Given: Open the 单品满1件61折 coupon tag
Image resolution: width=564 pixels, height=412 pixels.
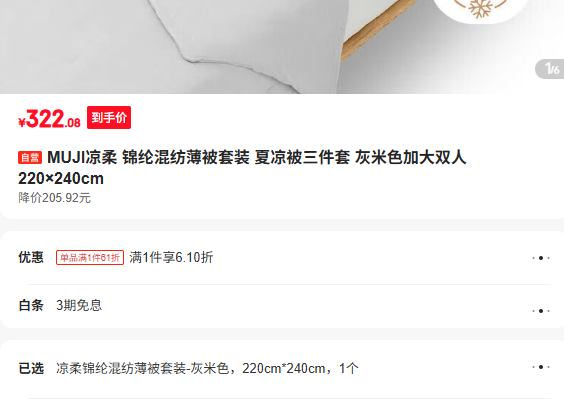Looking at the screenshot, I should tap(90, 258).
